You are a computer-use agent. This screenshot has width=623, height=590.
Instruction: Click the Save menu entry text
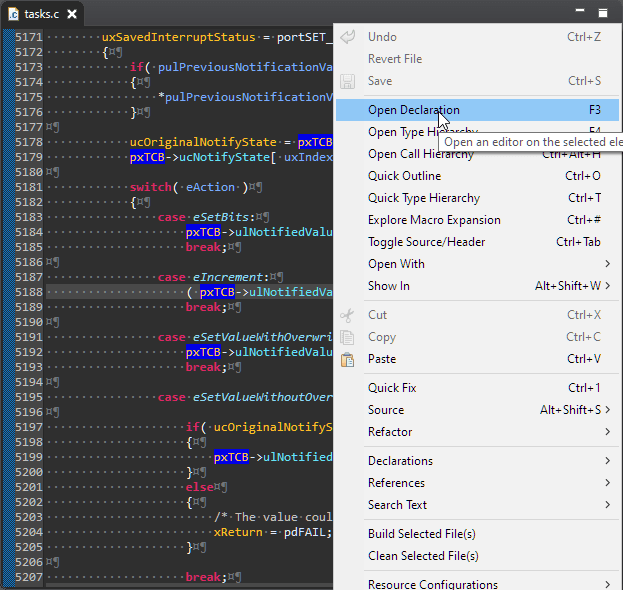380,81
